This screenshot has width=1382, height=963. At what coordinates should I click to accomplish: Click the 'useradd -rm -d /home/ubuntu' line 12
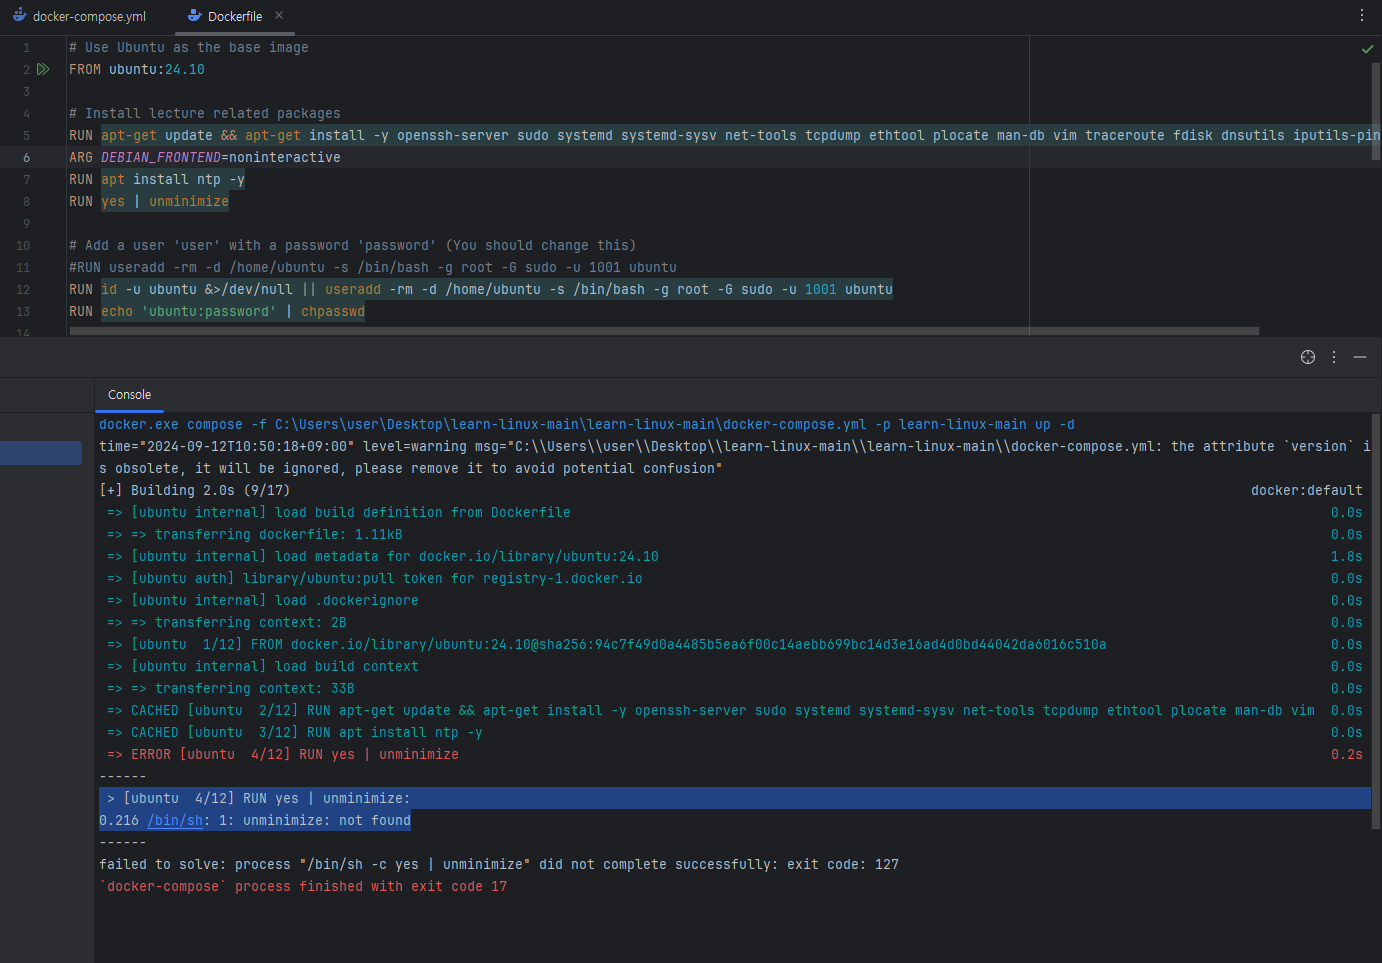tap(481, 289)
